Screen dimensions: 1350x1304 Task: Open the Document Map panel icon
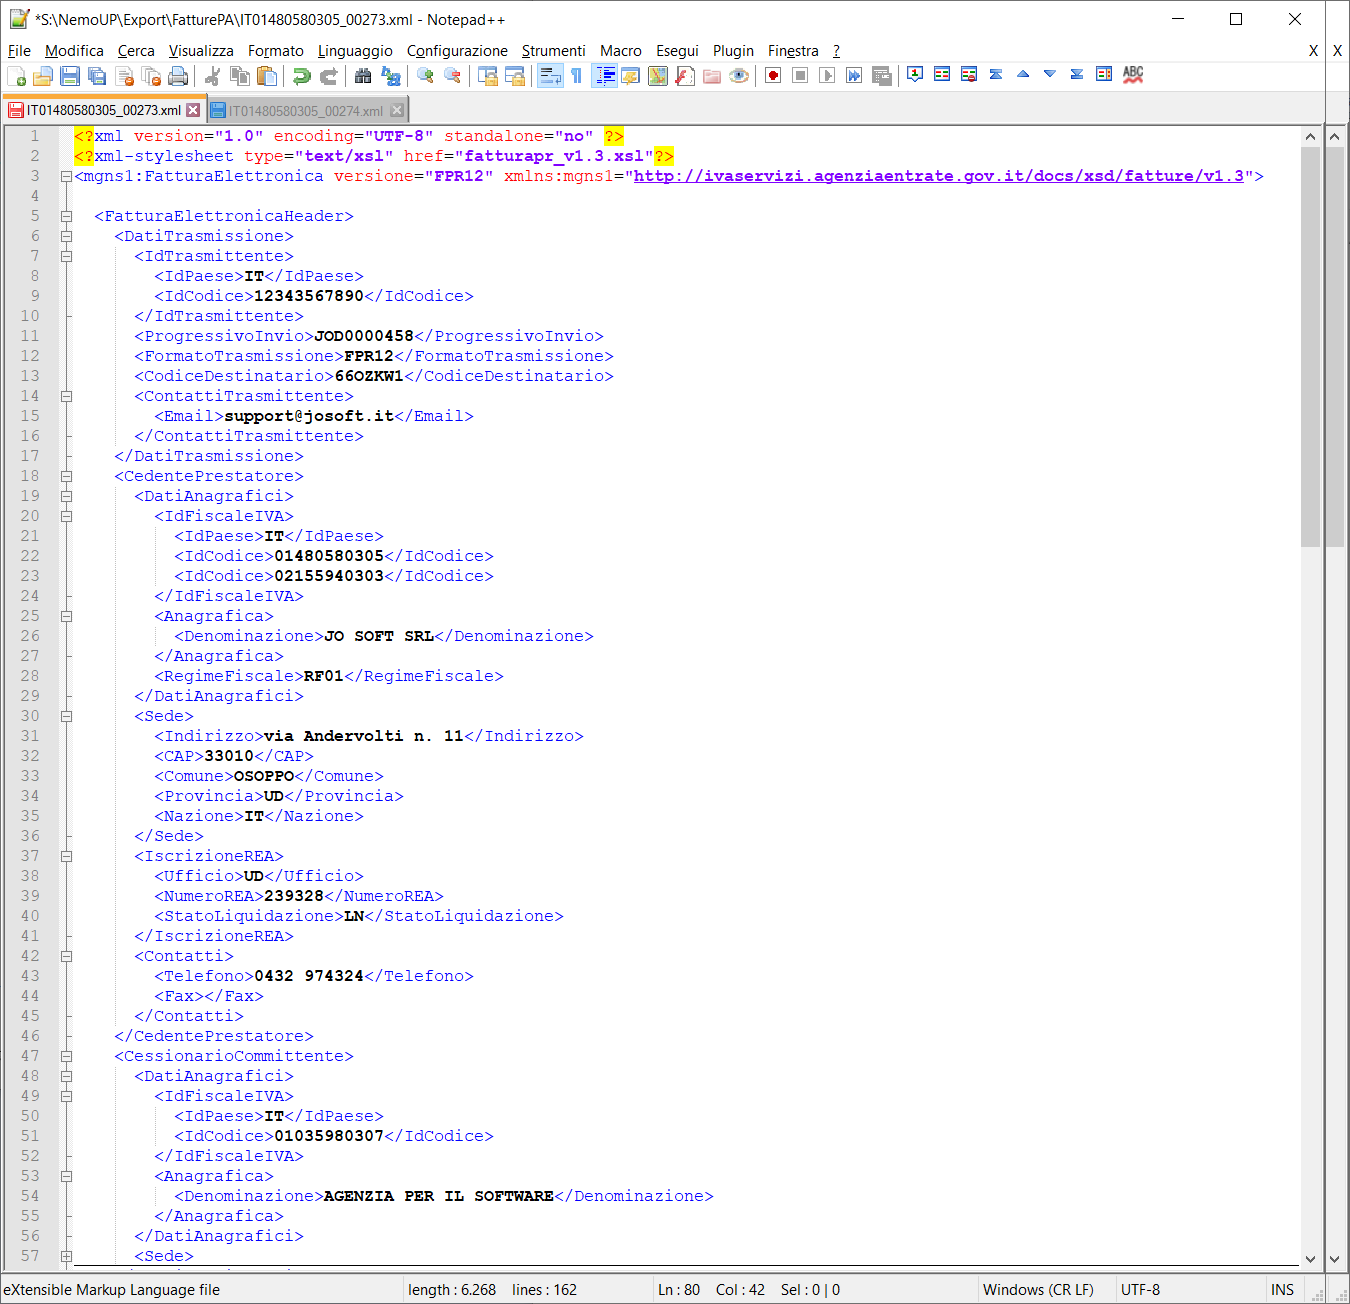(657, 76)
